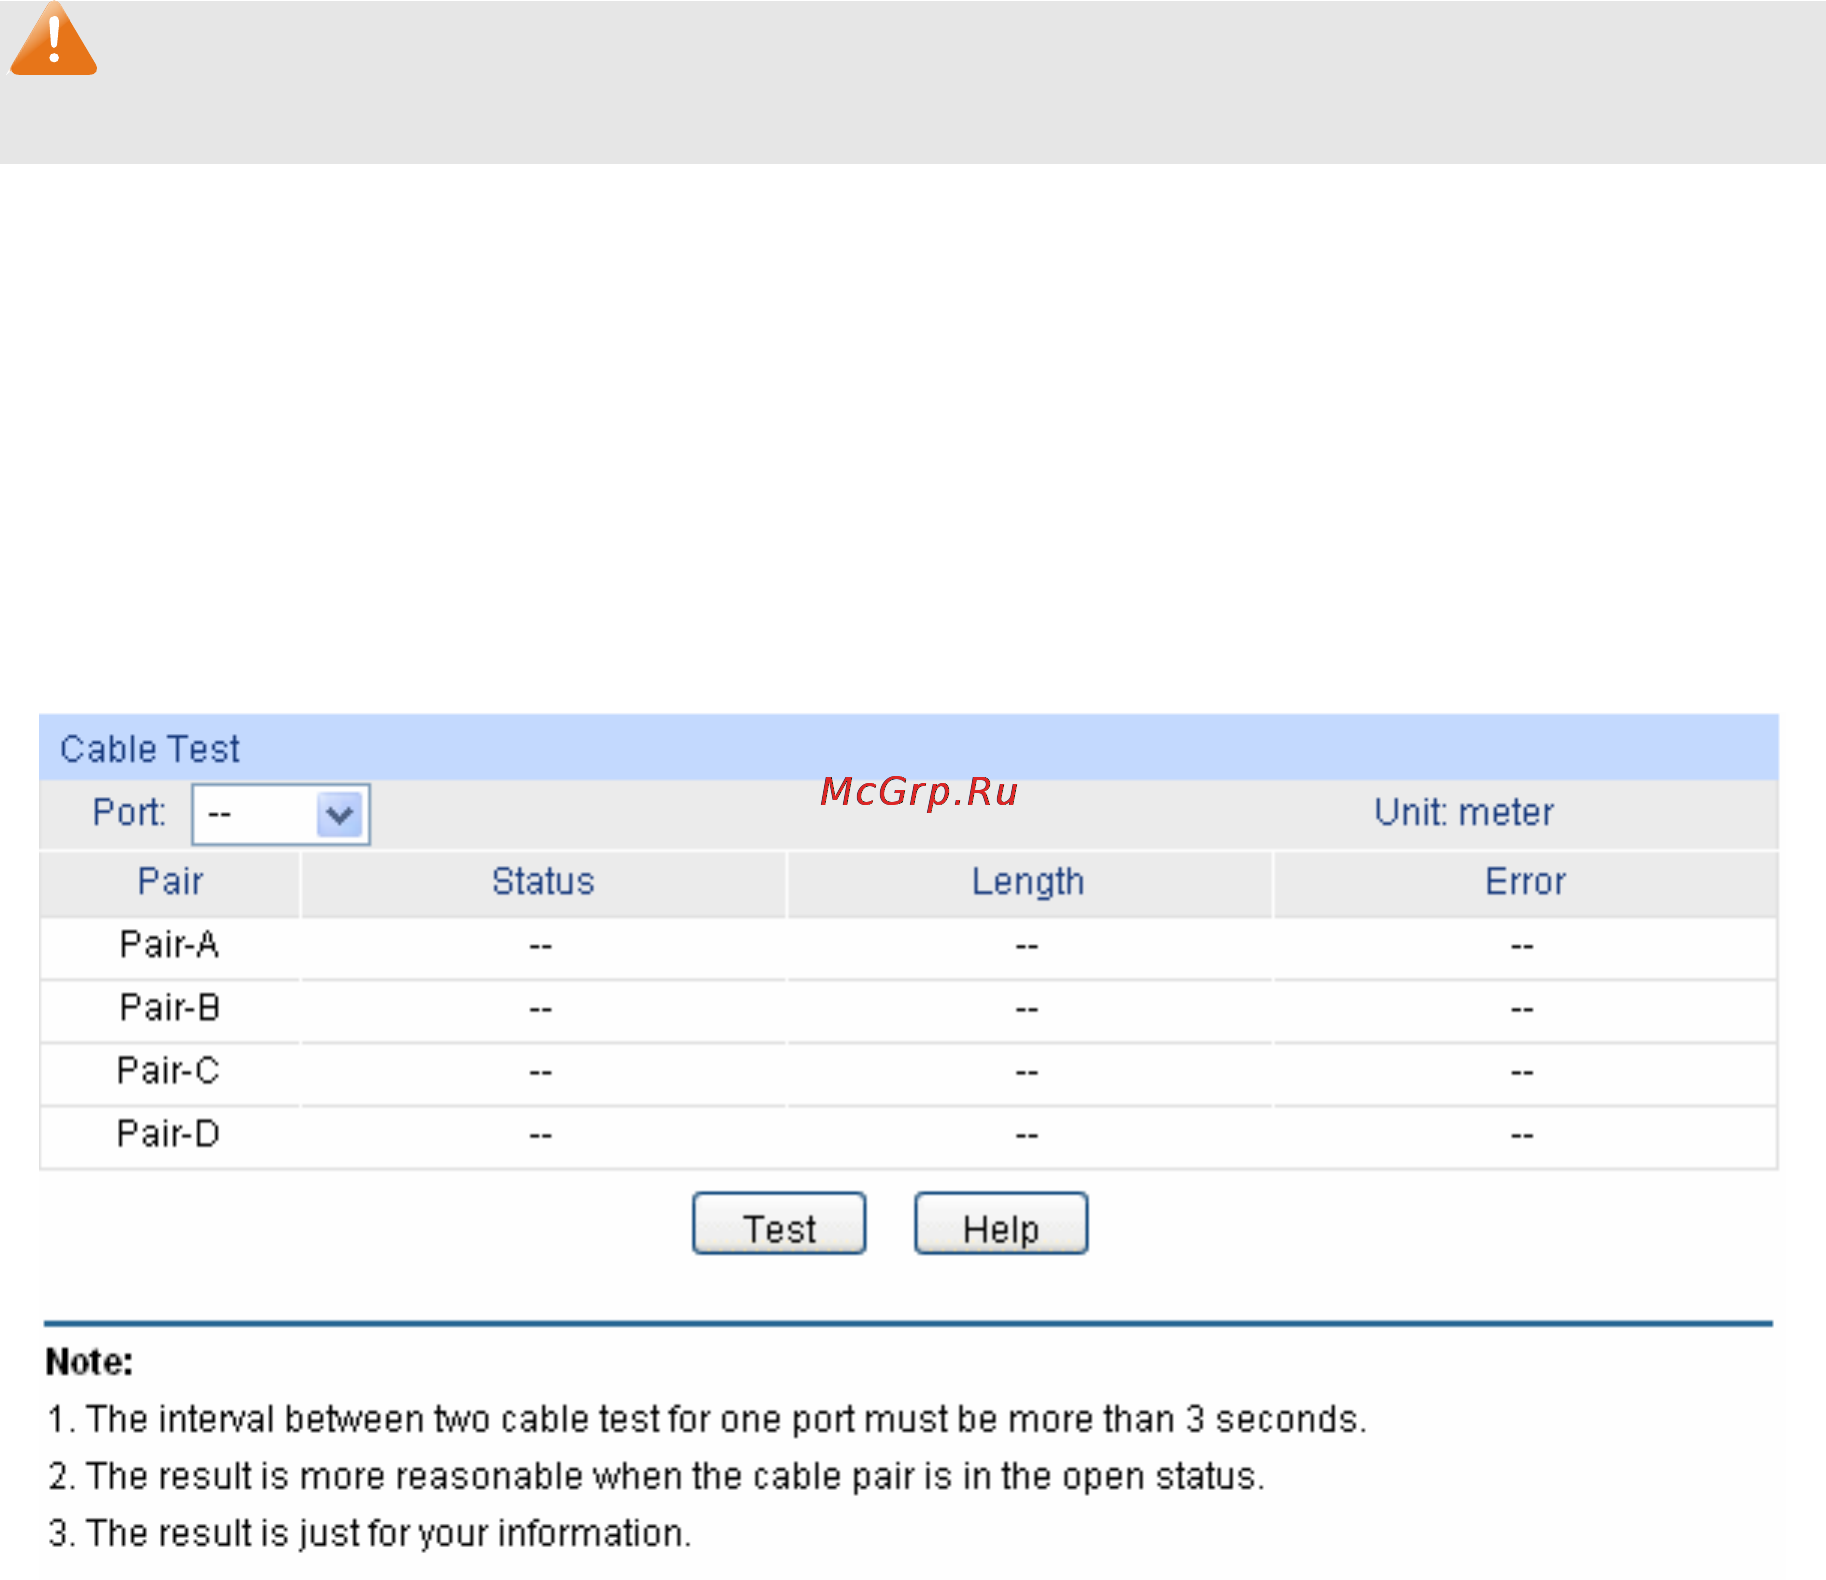Viewport: 1826px width, 1580px height.
Task: Click the Length column header
Action: pos(1028,883)
